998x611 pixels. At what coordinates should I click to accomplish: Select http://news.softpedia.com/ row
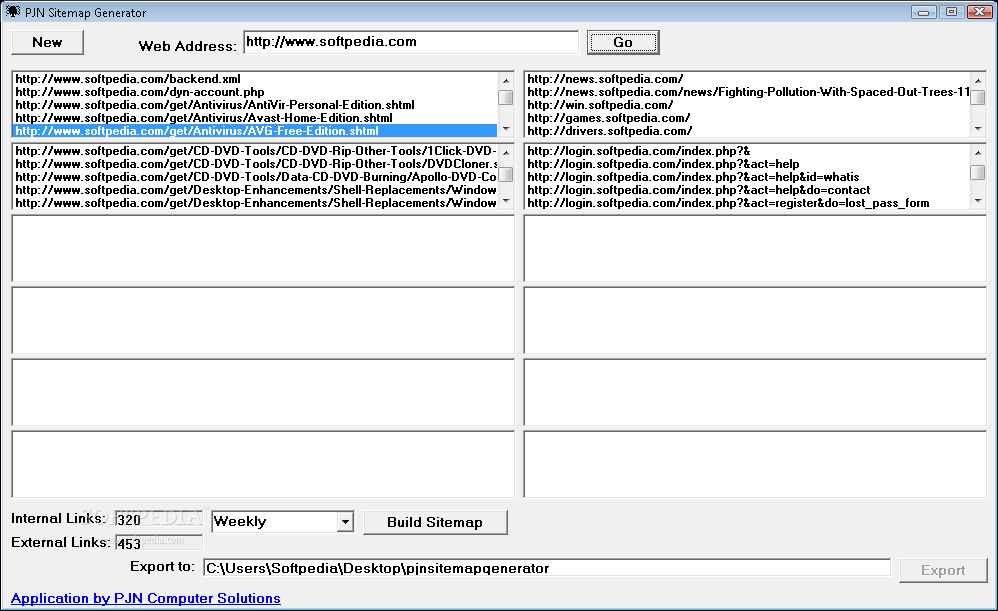747,79
